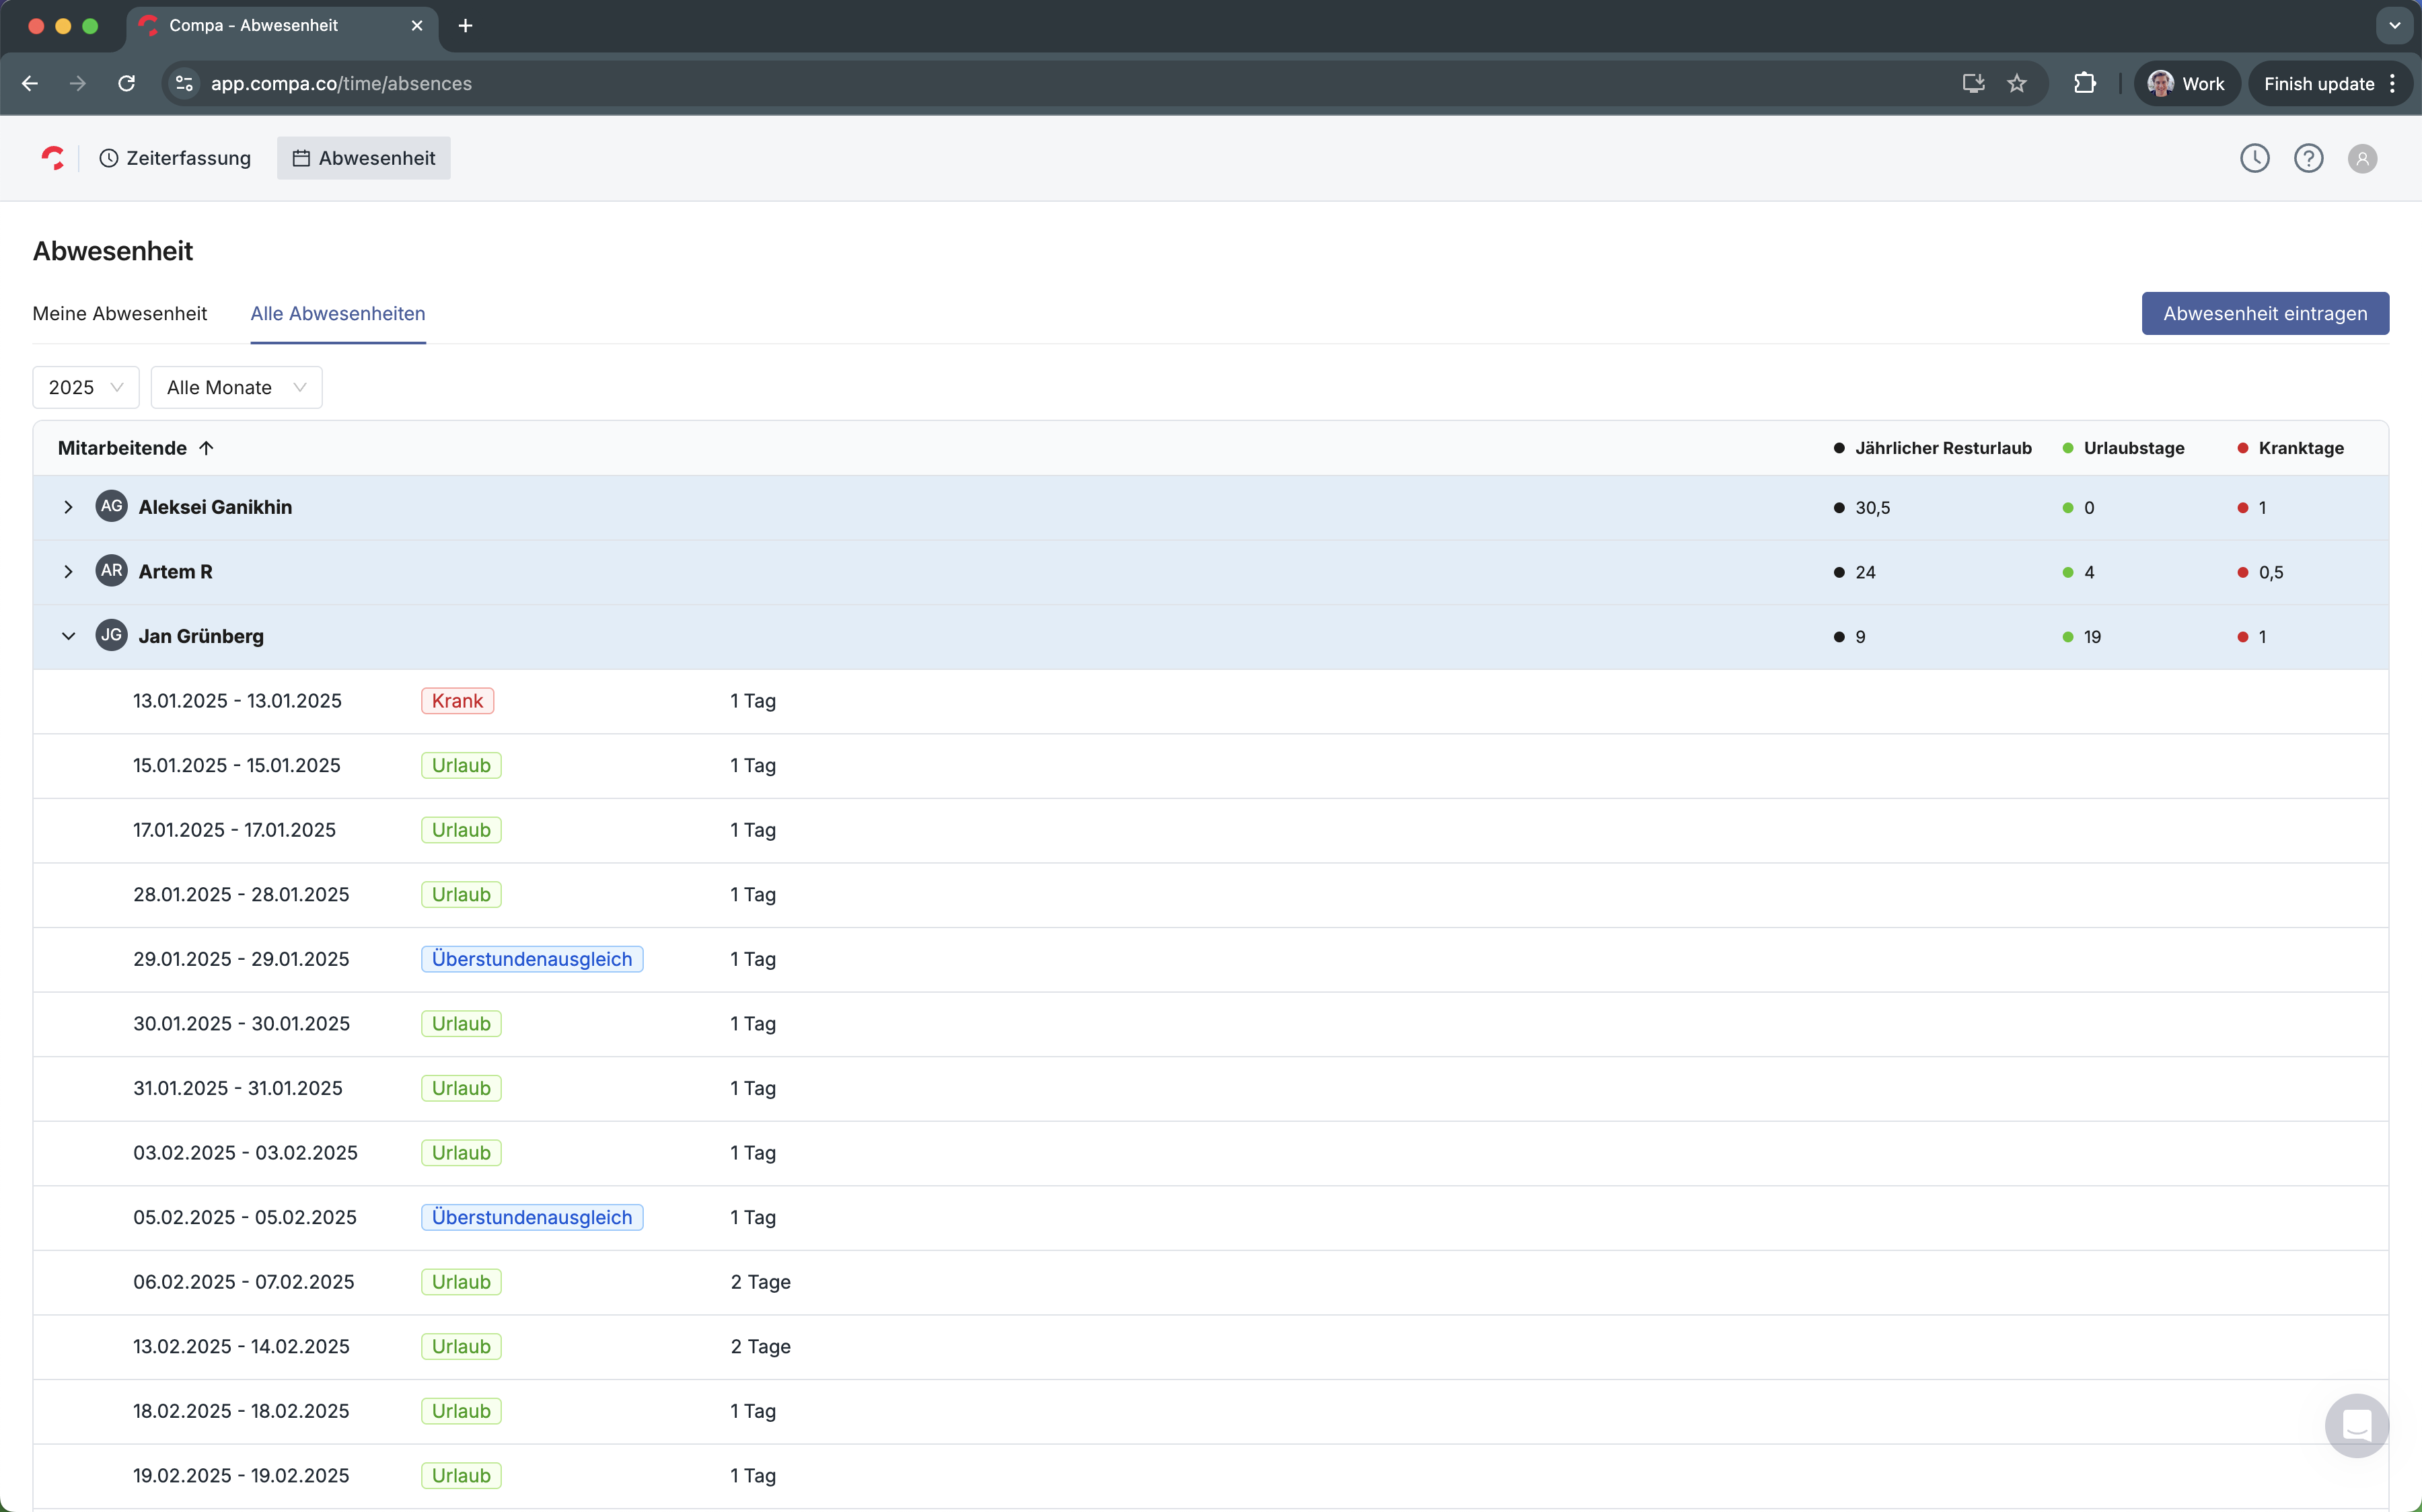Image resolution: width=2422 pixels, height=1512 pixels.
Task: Reload the page
Action: (126, 84)
